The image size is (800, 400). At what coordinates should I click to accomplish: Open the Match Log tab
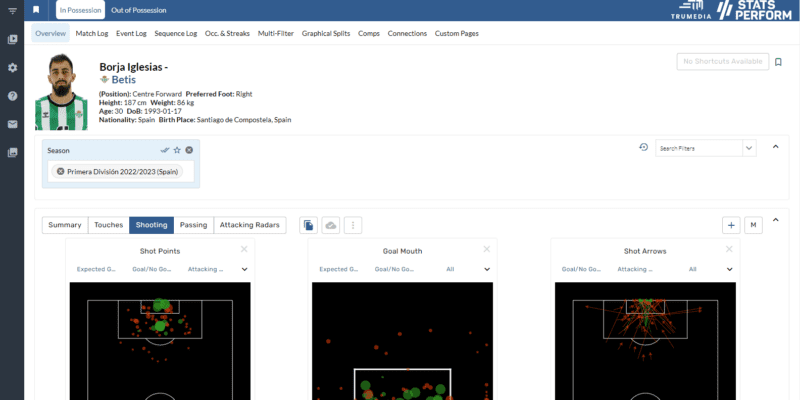(92, 33)
